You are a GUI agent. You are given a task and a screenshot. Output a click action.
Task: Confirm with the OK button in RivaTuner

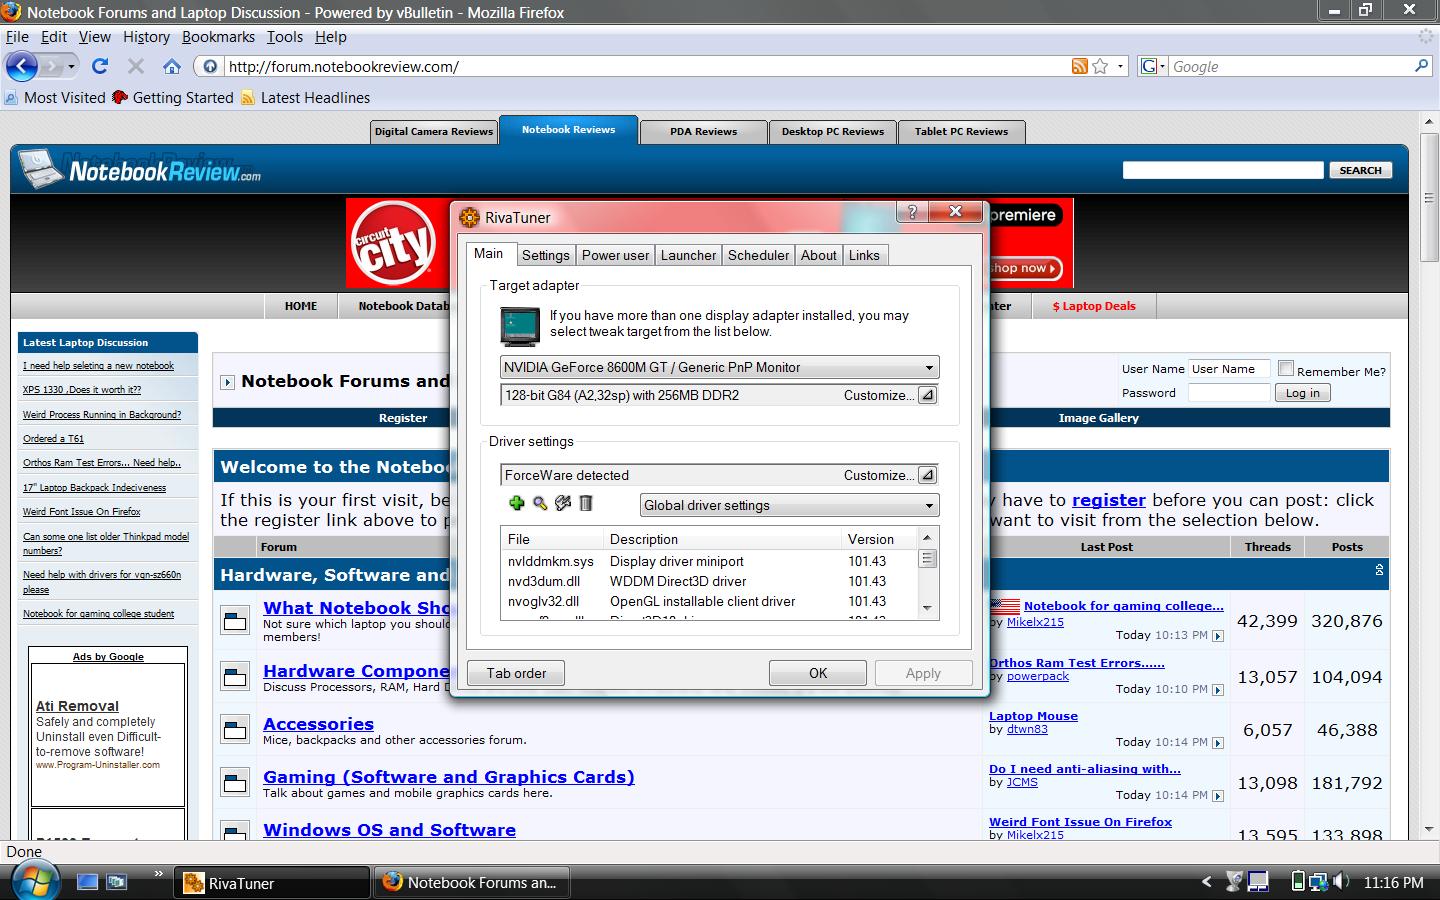(818, 673)
